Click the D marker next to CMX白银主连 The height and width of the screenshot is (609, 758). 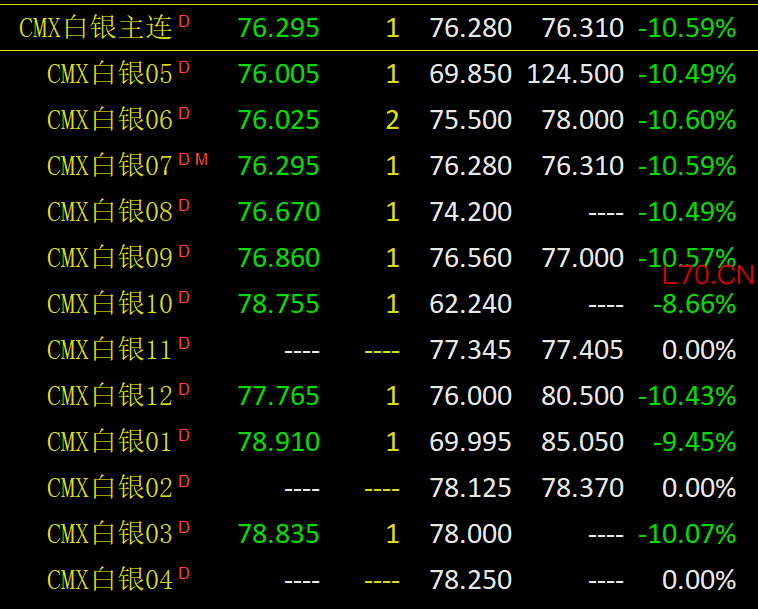point(184,21)
